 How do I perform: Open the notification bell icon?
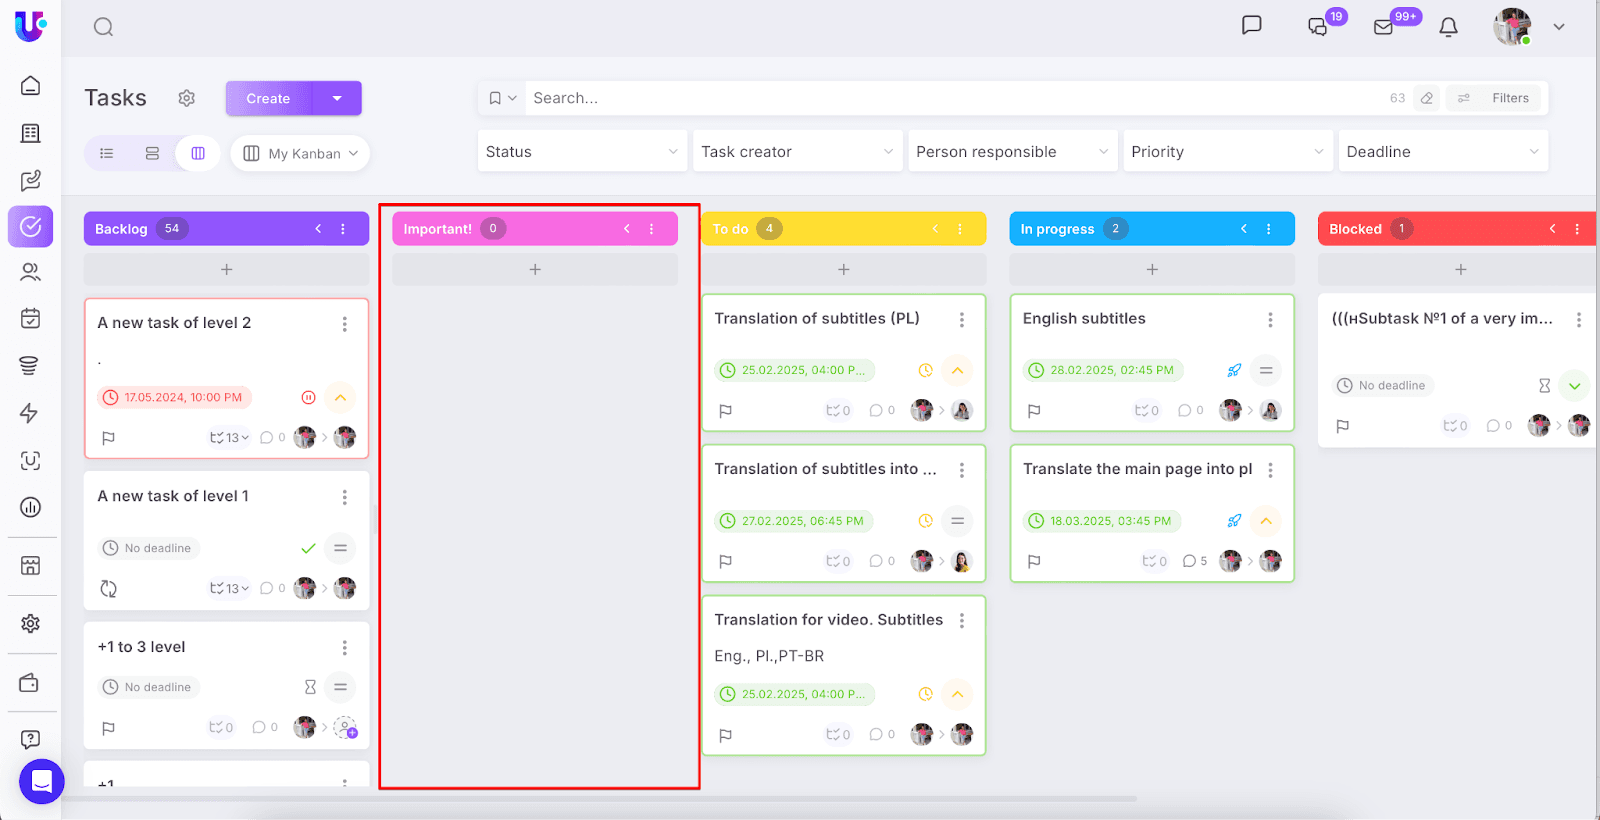(x=1448, y=27)
